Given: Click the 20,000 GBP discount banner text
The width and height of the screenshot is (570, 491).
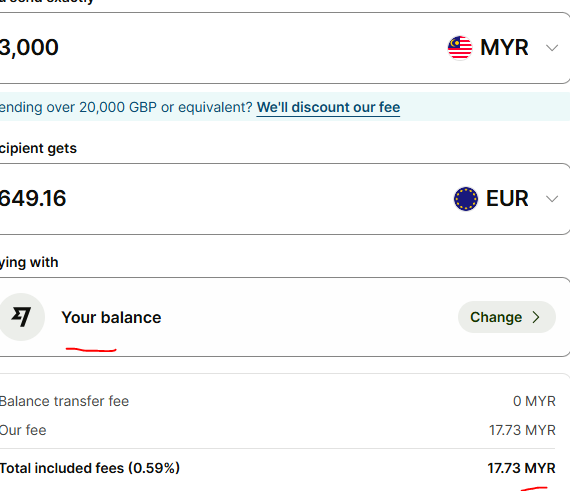Looking at the screenshot, I should (126, 108).
